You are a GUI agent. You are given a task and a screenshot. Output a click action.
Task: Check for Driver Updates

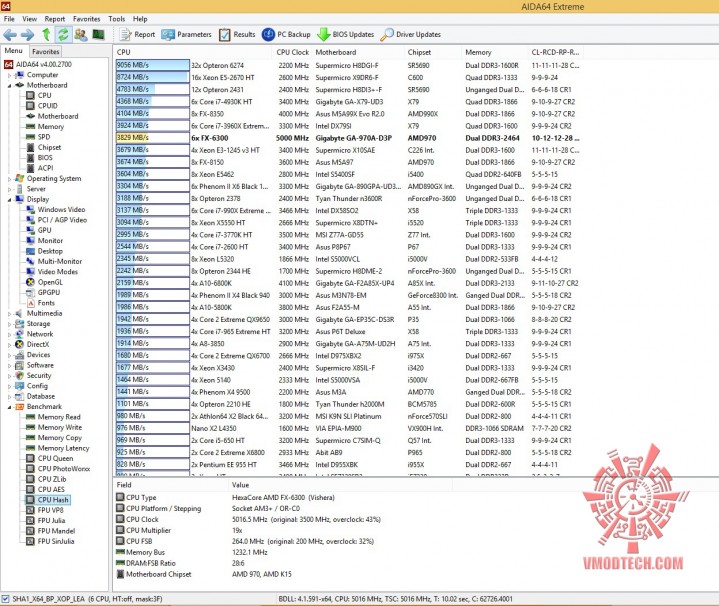410,34
